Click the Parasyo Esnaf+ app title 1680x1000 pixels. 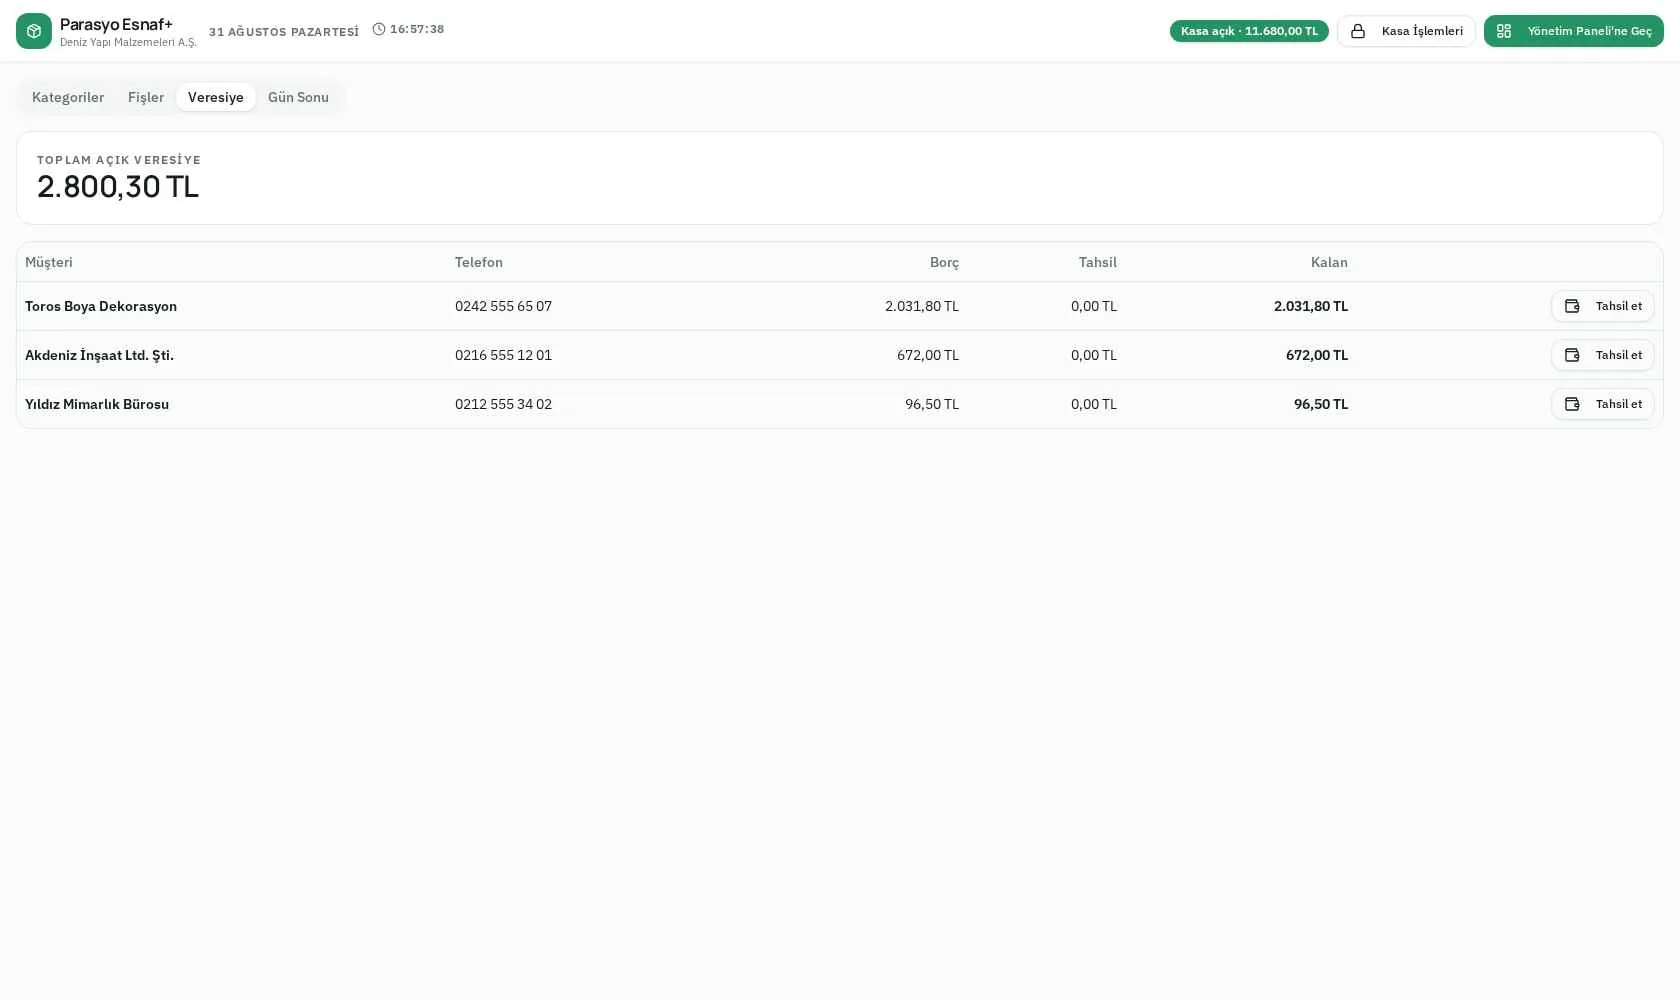(116, 24)
